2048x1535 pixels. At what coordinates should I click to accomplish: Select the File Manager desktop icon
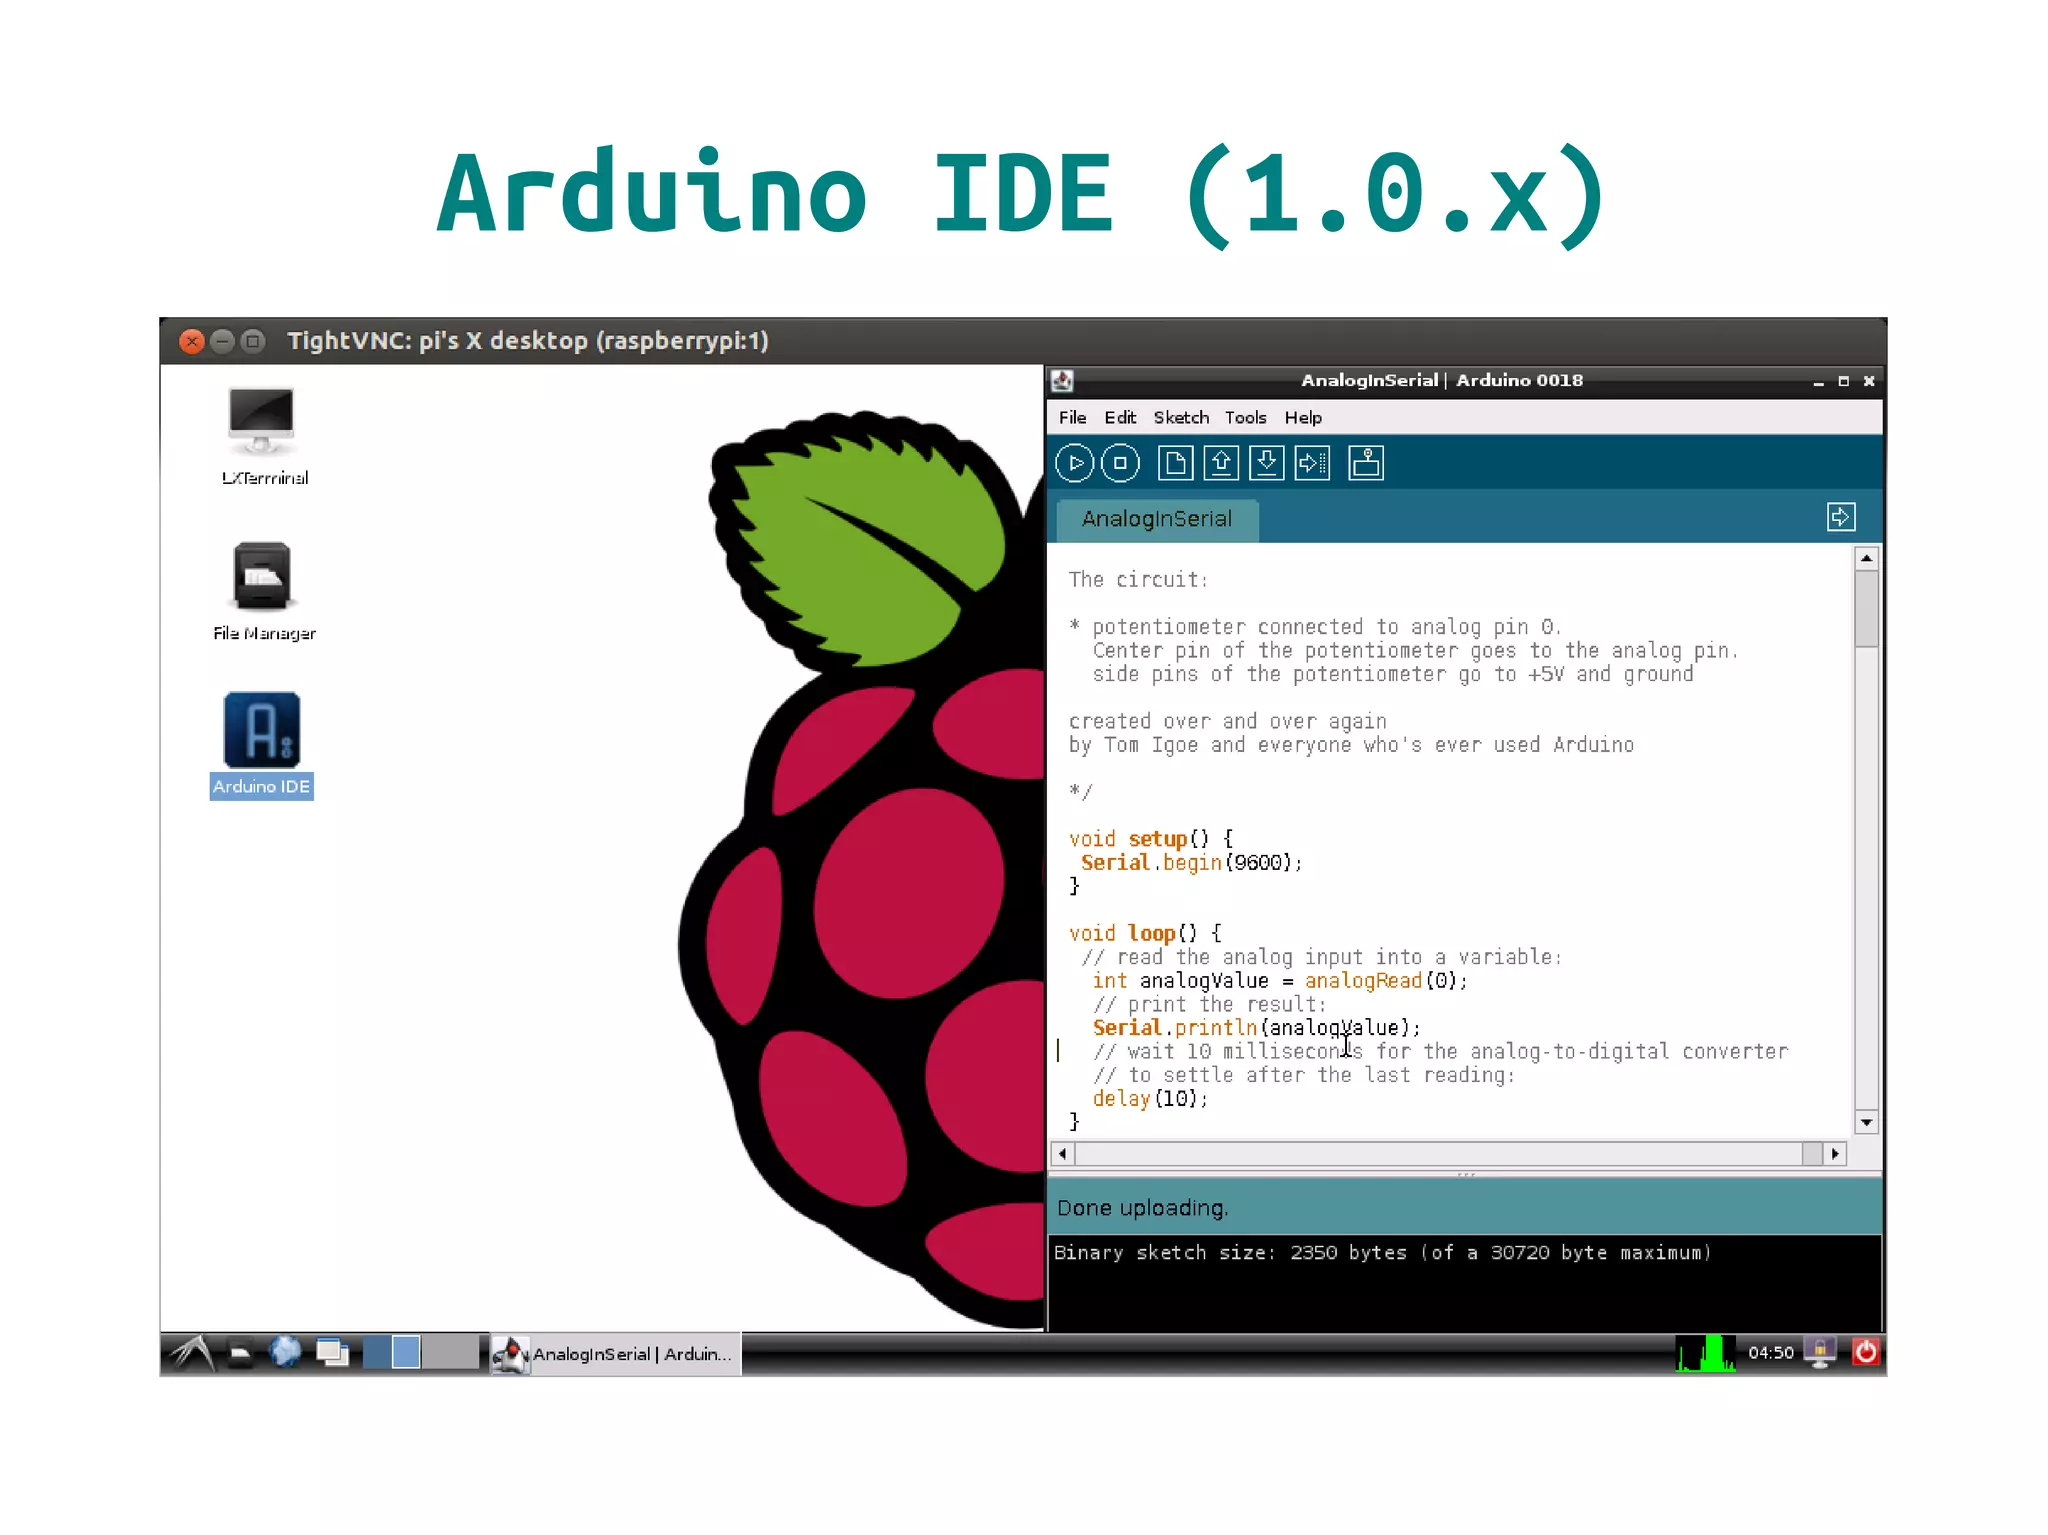coord(263,591)
